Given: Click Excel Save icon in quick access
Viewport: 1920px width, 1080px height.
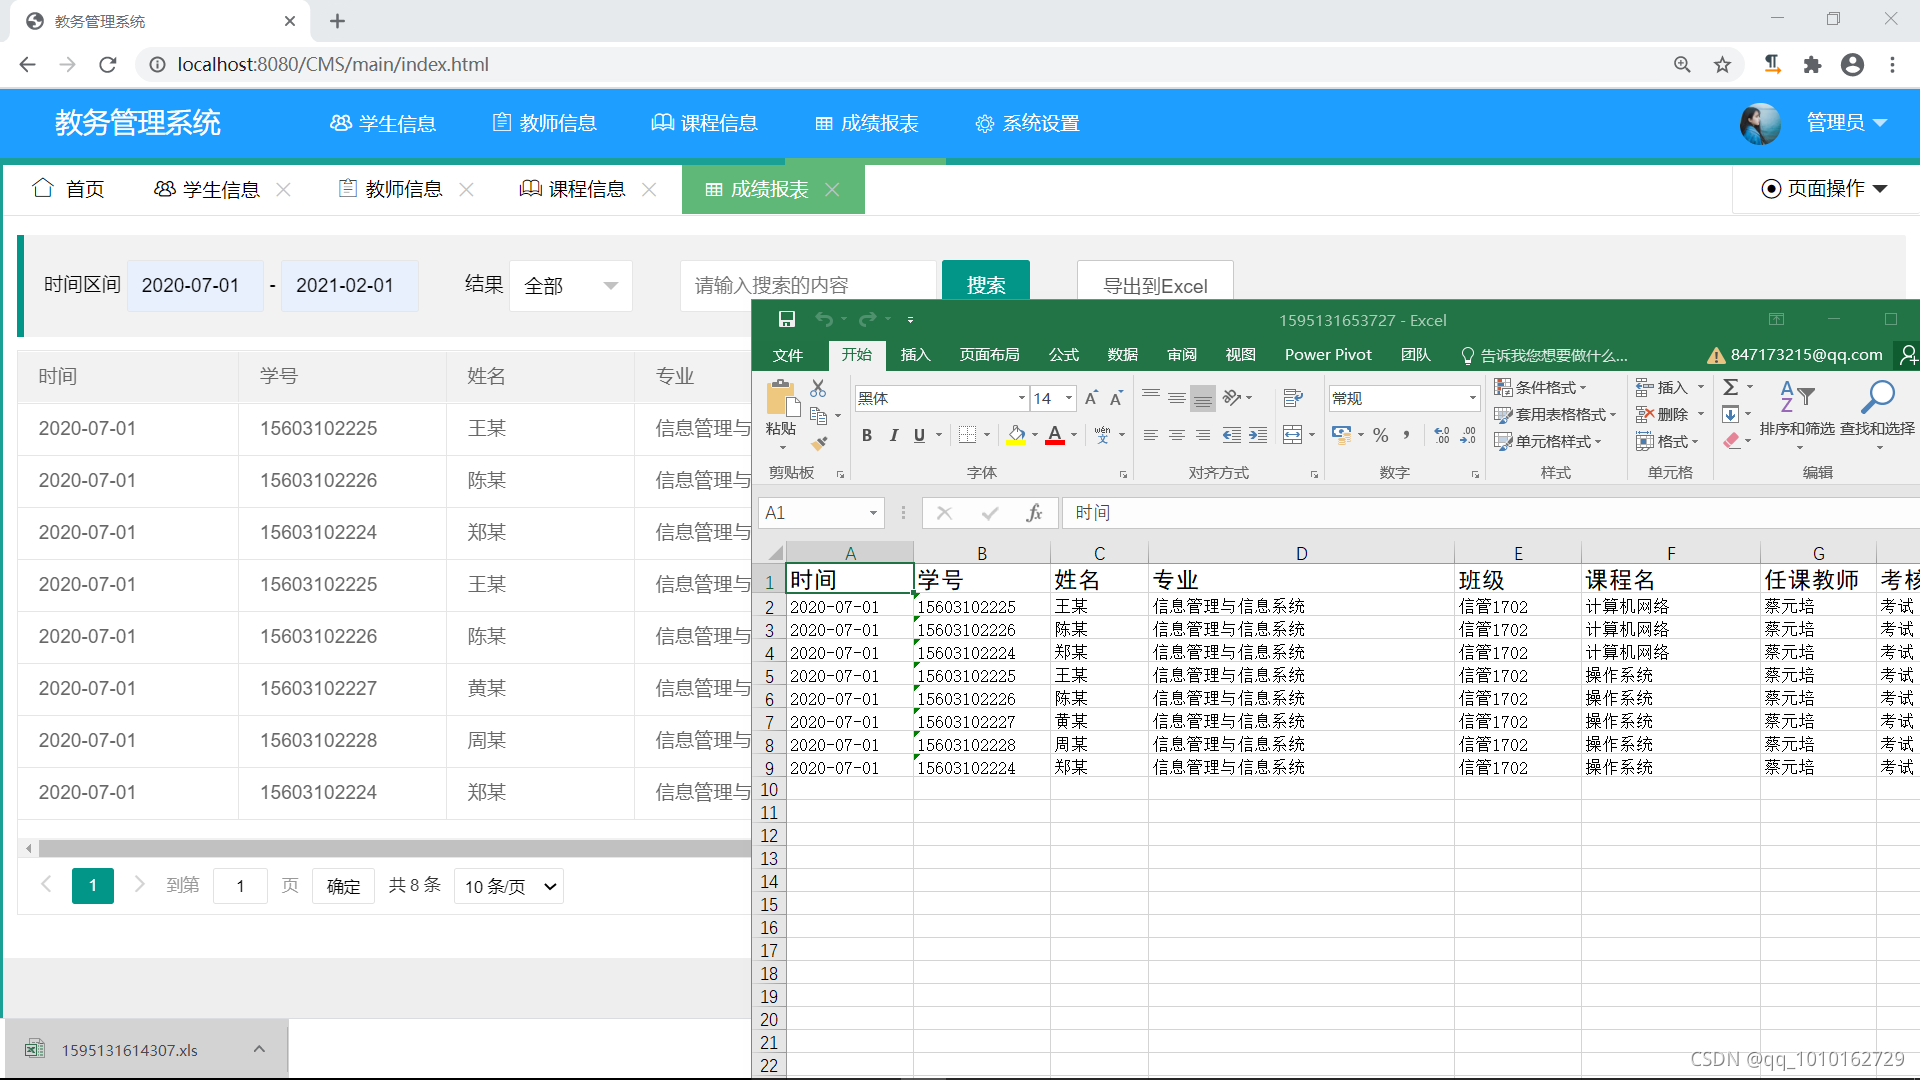Looking at the screenshot, I should 787,319.
